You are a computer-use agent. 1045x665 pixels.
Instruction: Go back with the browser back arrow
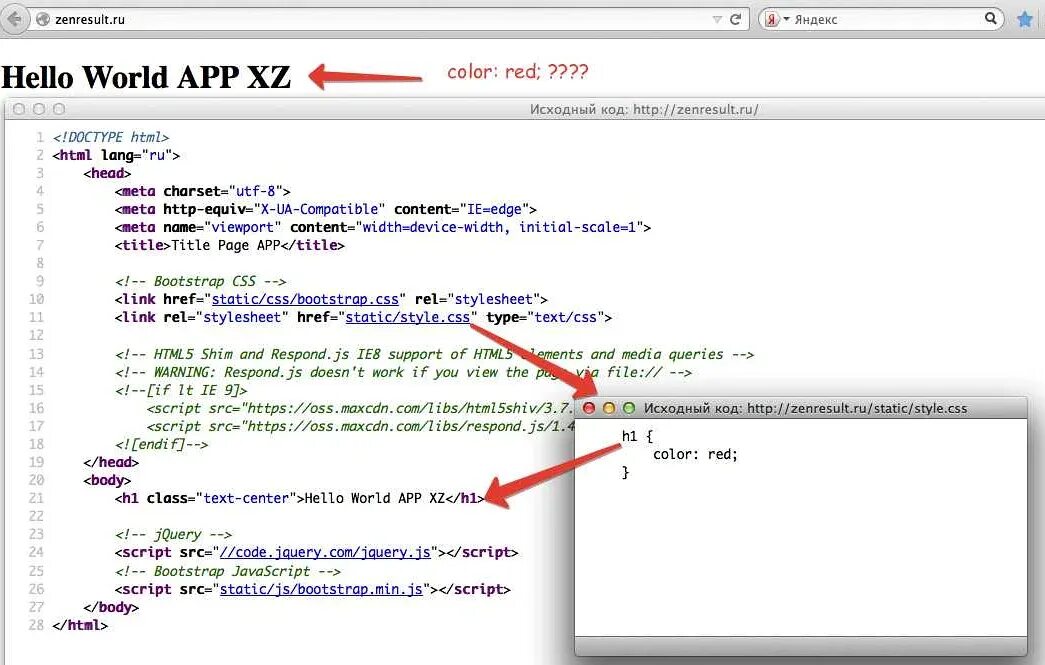pyautogui.click(x=13, y=19)
